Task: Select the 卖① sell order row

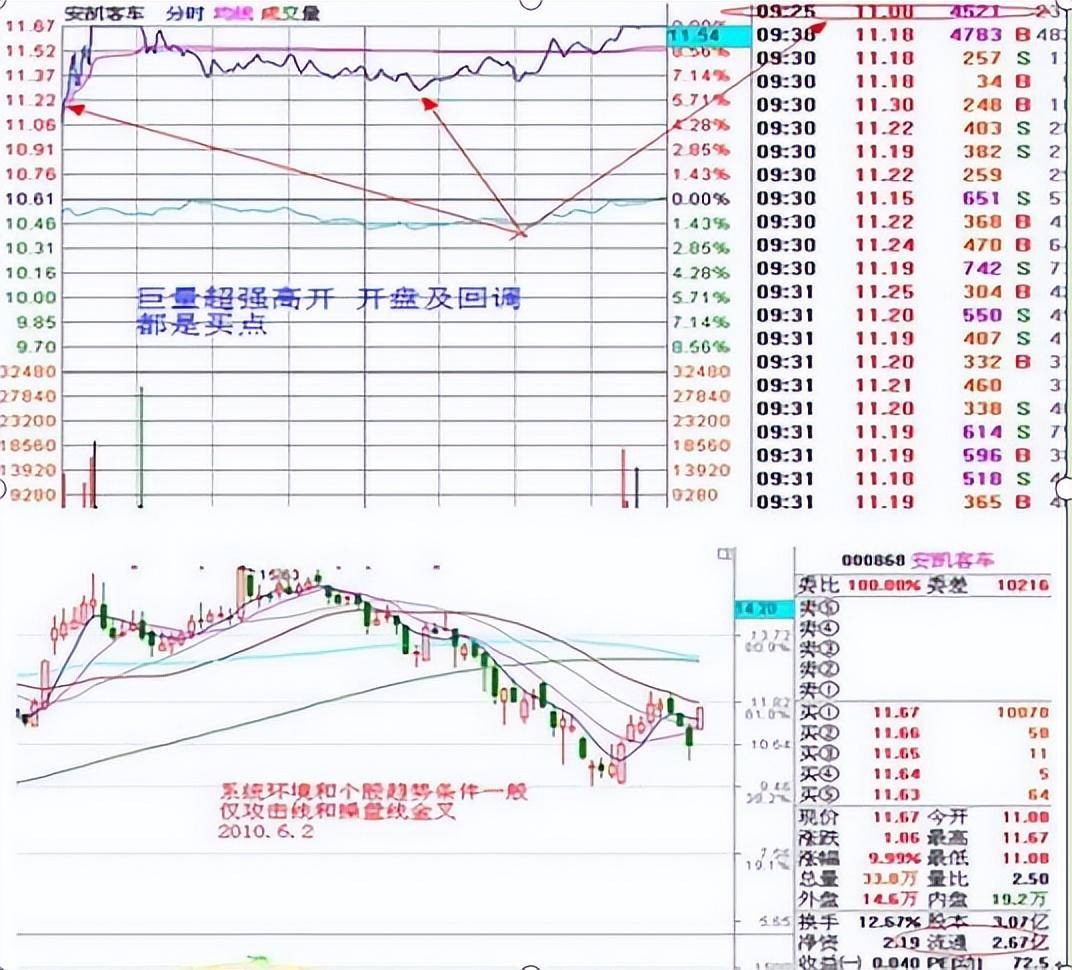Action: [x=923, y=690]
